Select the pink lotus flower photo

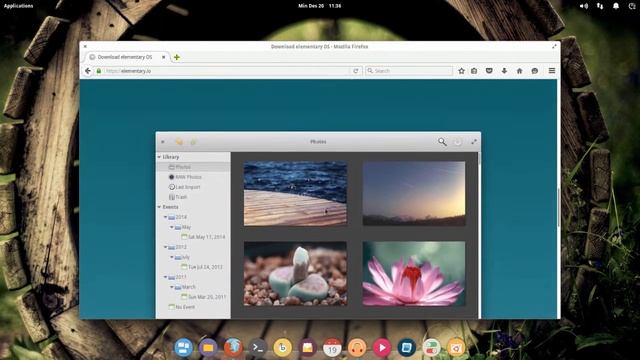[414, 273]
